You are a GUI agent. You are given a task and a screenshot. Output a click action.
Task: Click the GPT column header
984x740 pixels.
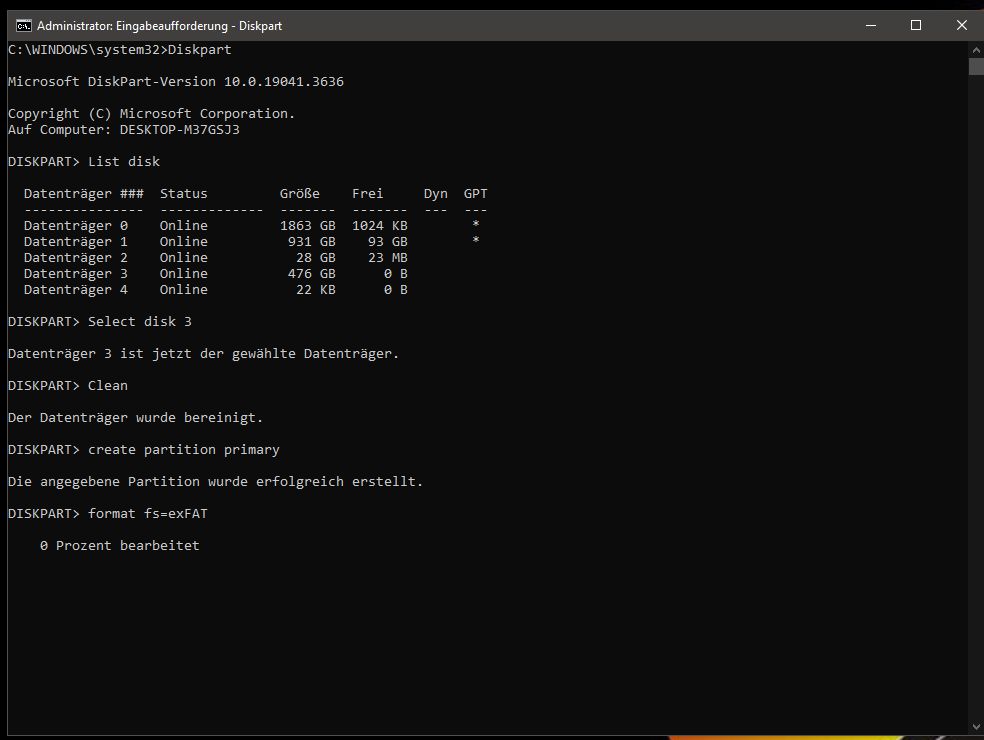point(475,193)
